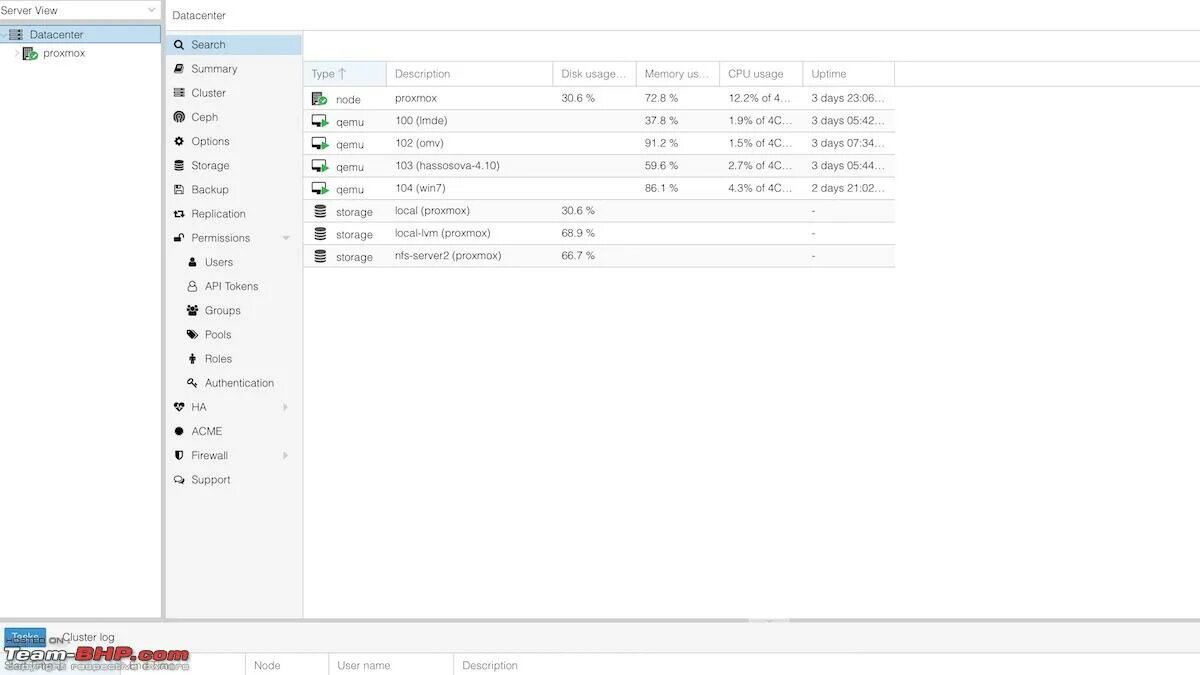Click qemu icon for 103 (hassosova-4.10)
Screen dimensions: 1200x675
click(320, 166)
